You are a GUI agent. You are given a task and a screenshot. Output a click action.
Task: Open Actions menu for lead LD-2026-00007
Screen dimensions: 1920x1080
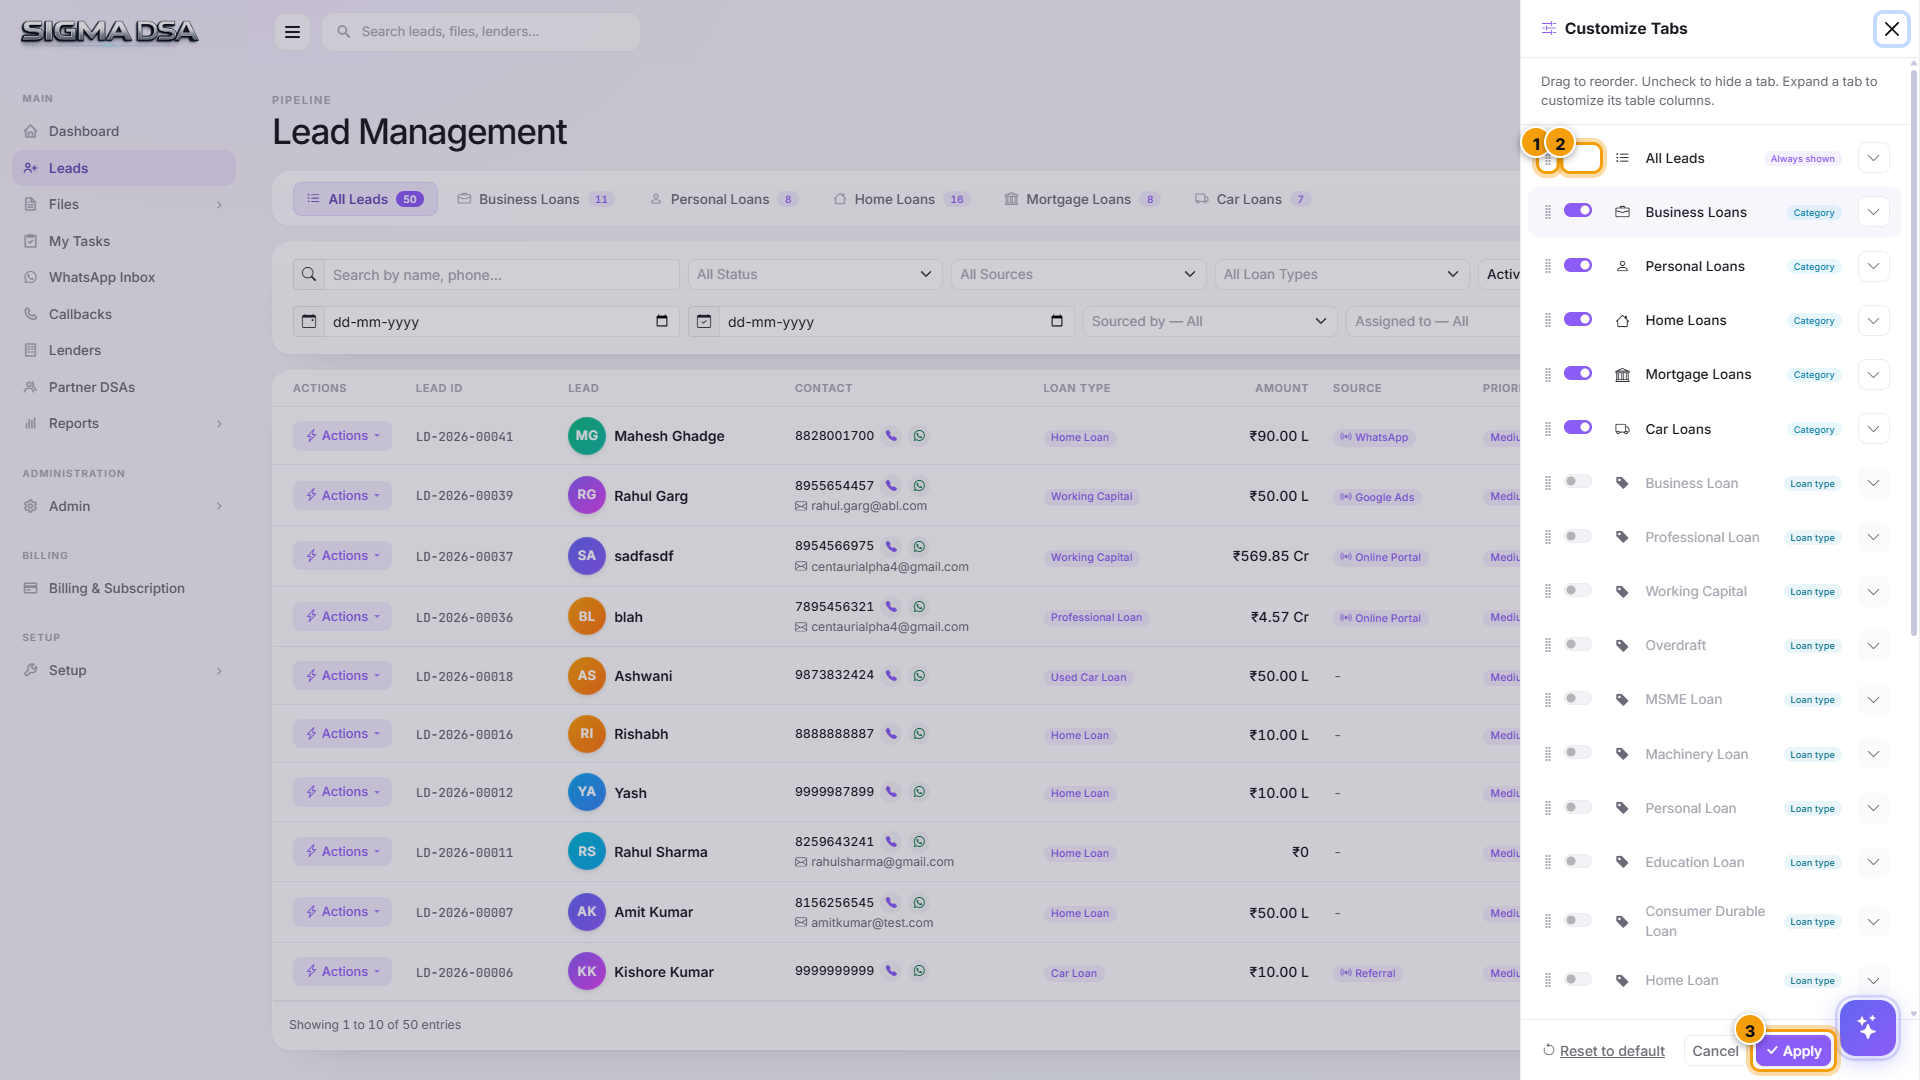tap(342, 912)
